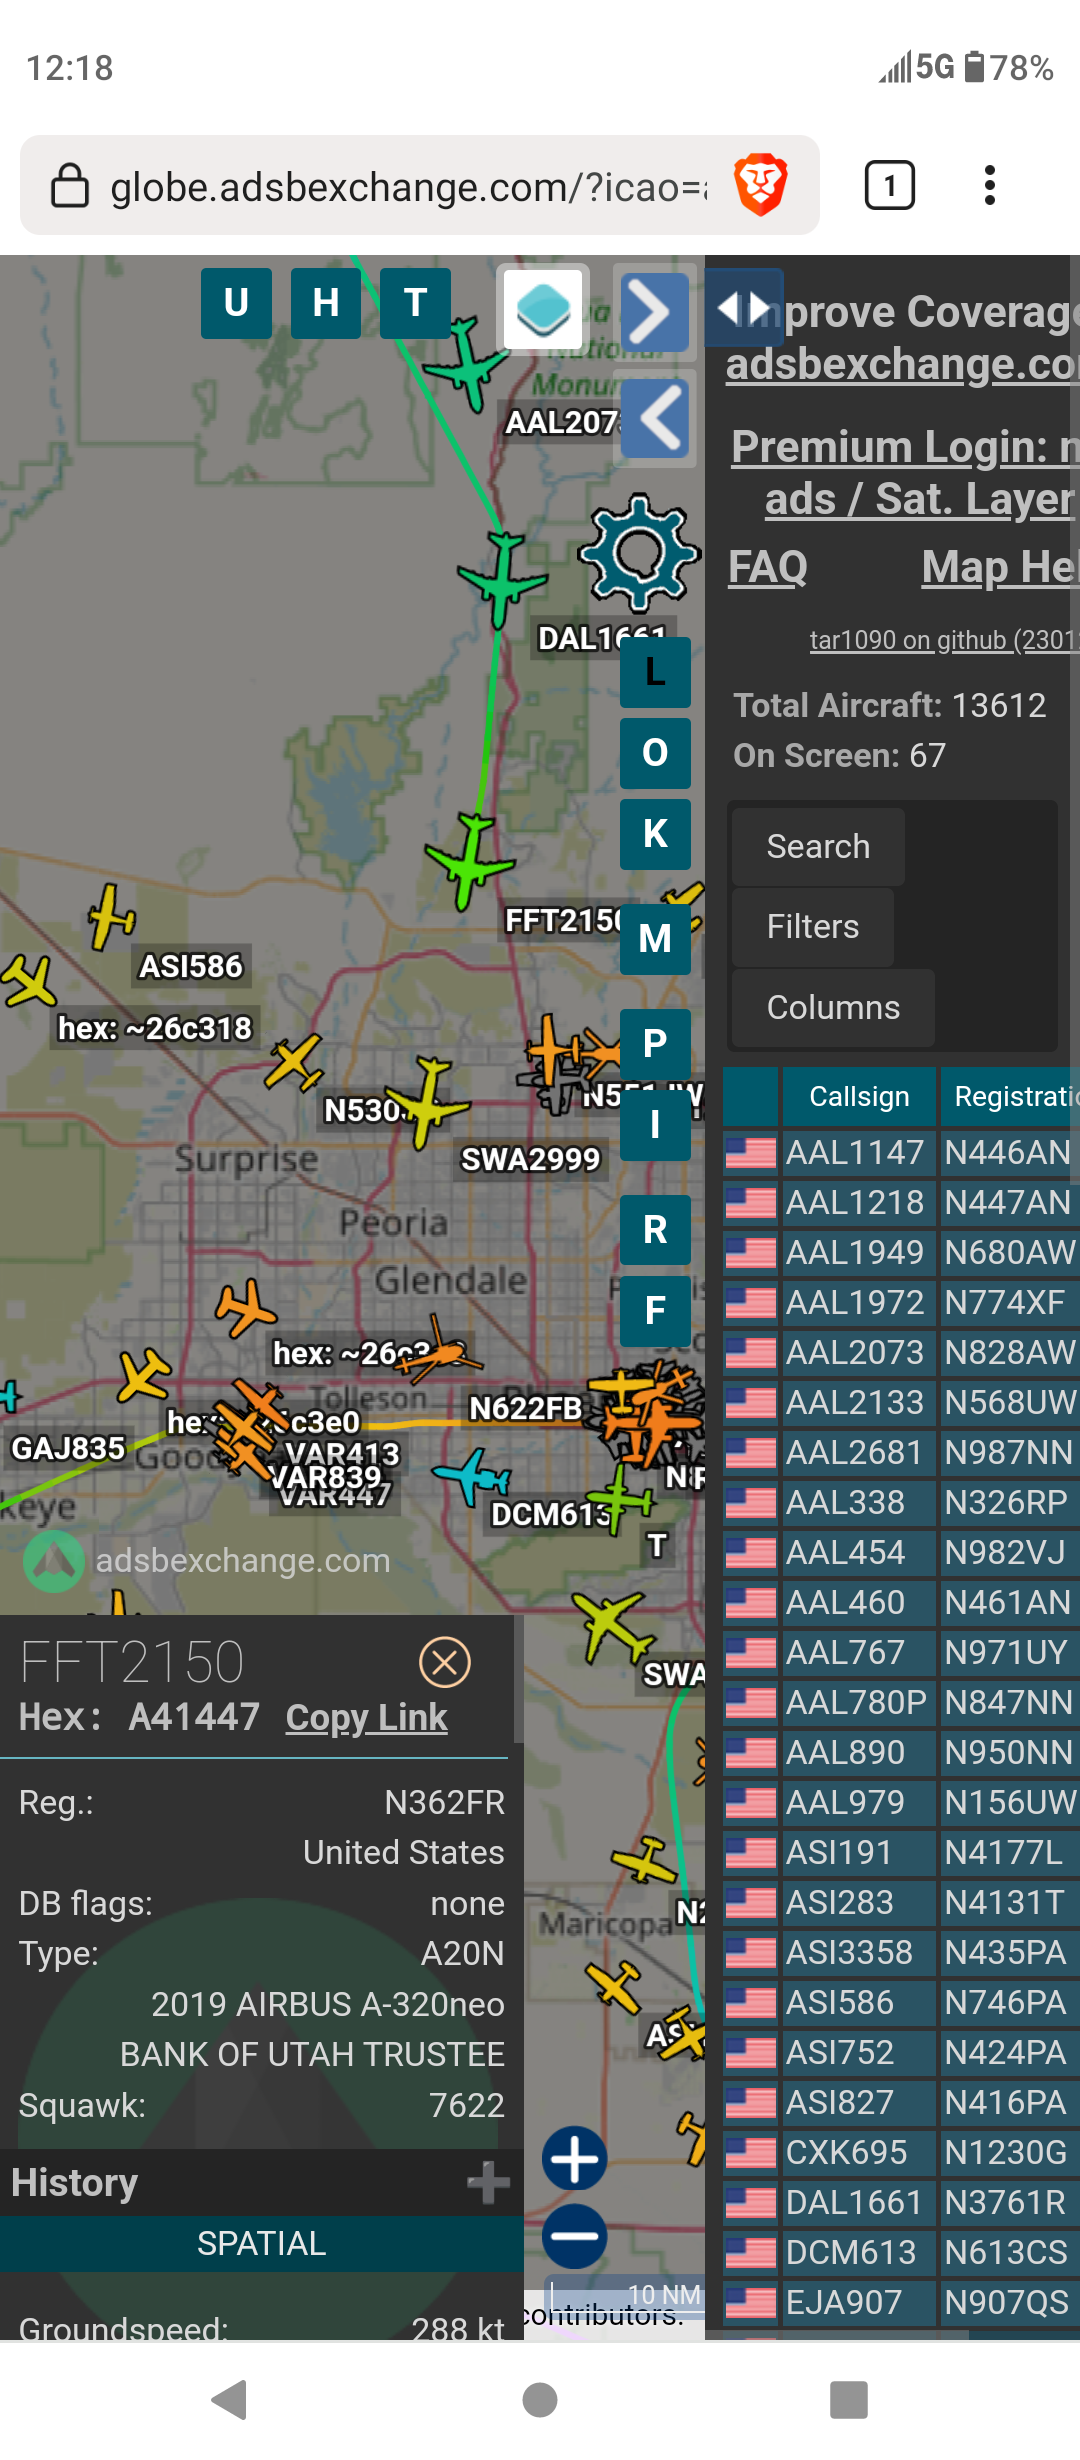Open the browser tab switcher
The image size is (1080, 2460).
click(889, 185)
